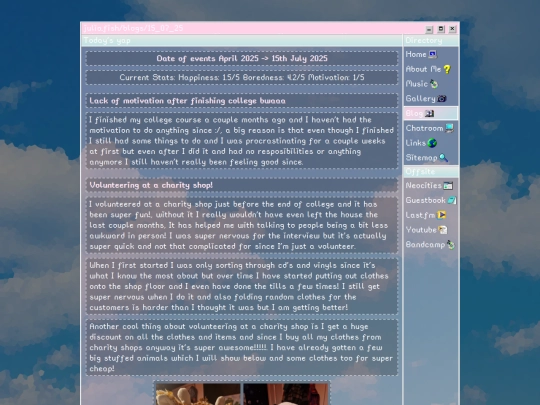
Task: Click the yellow question mark icon
Action: [447, 69]
